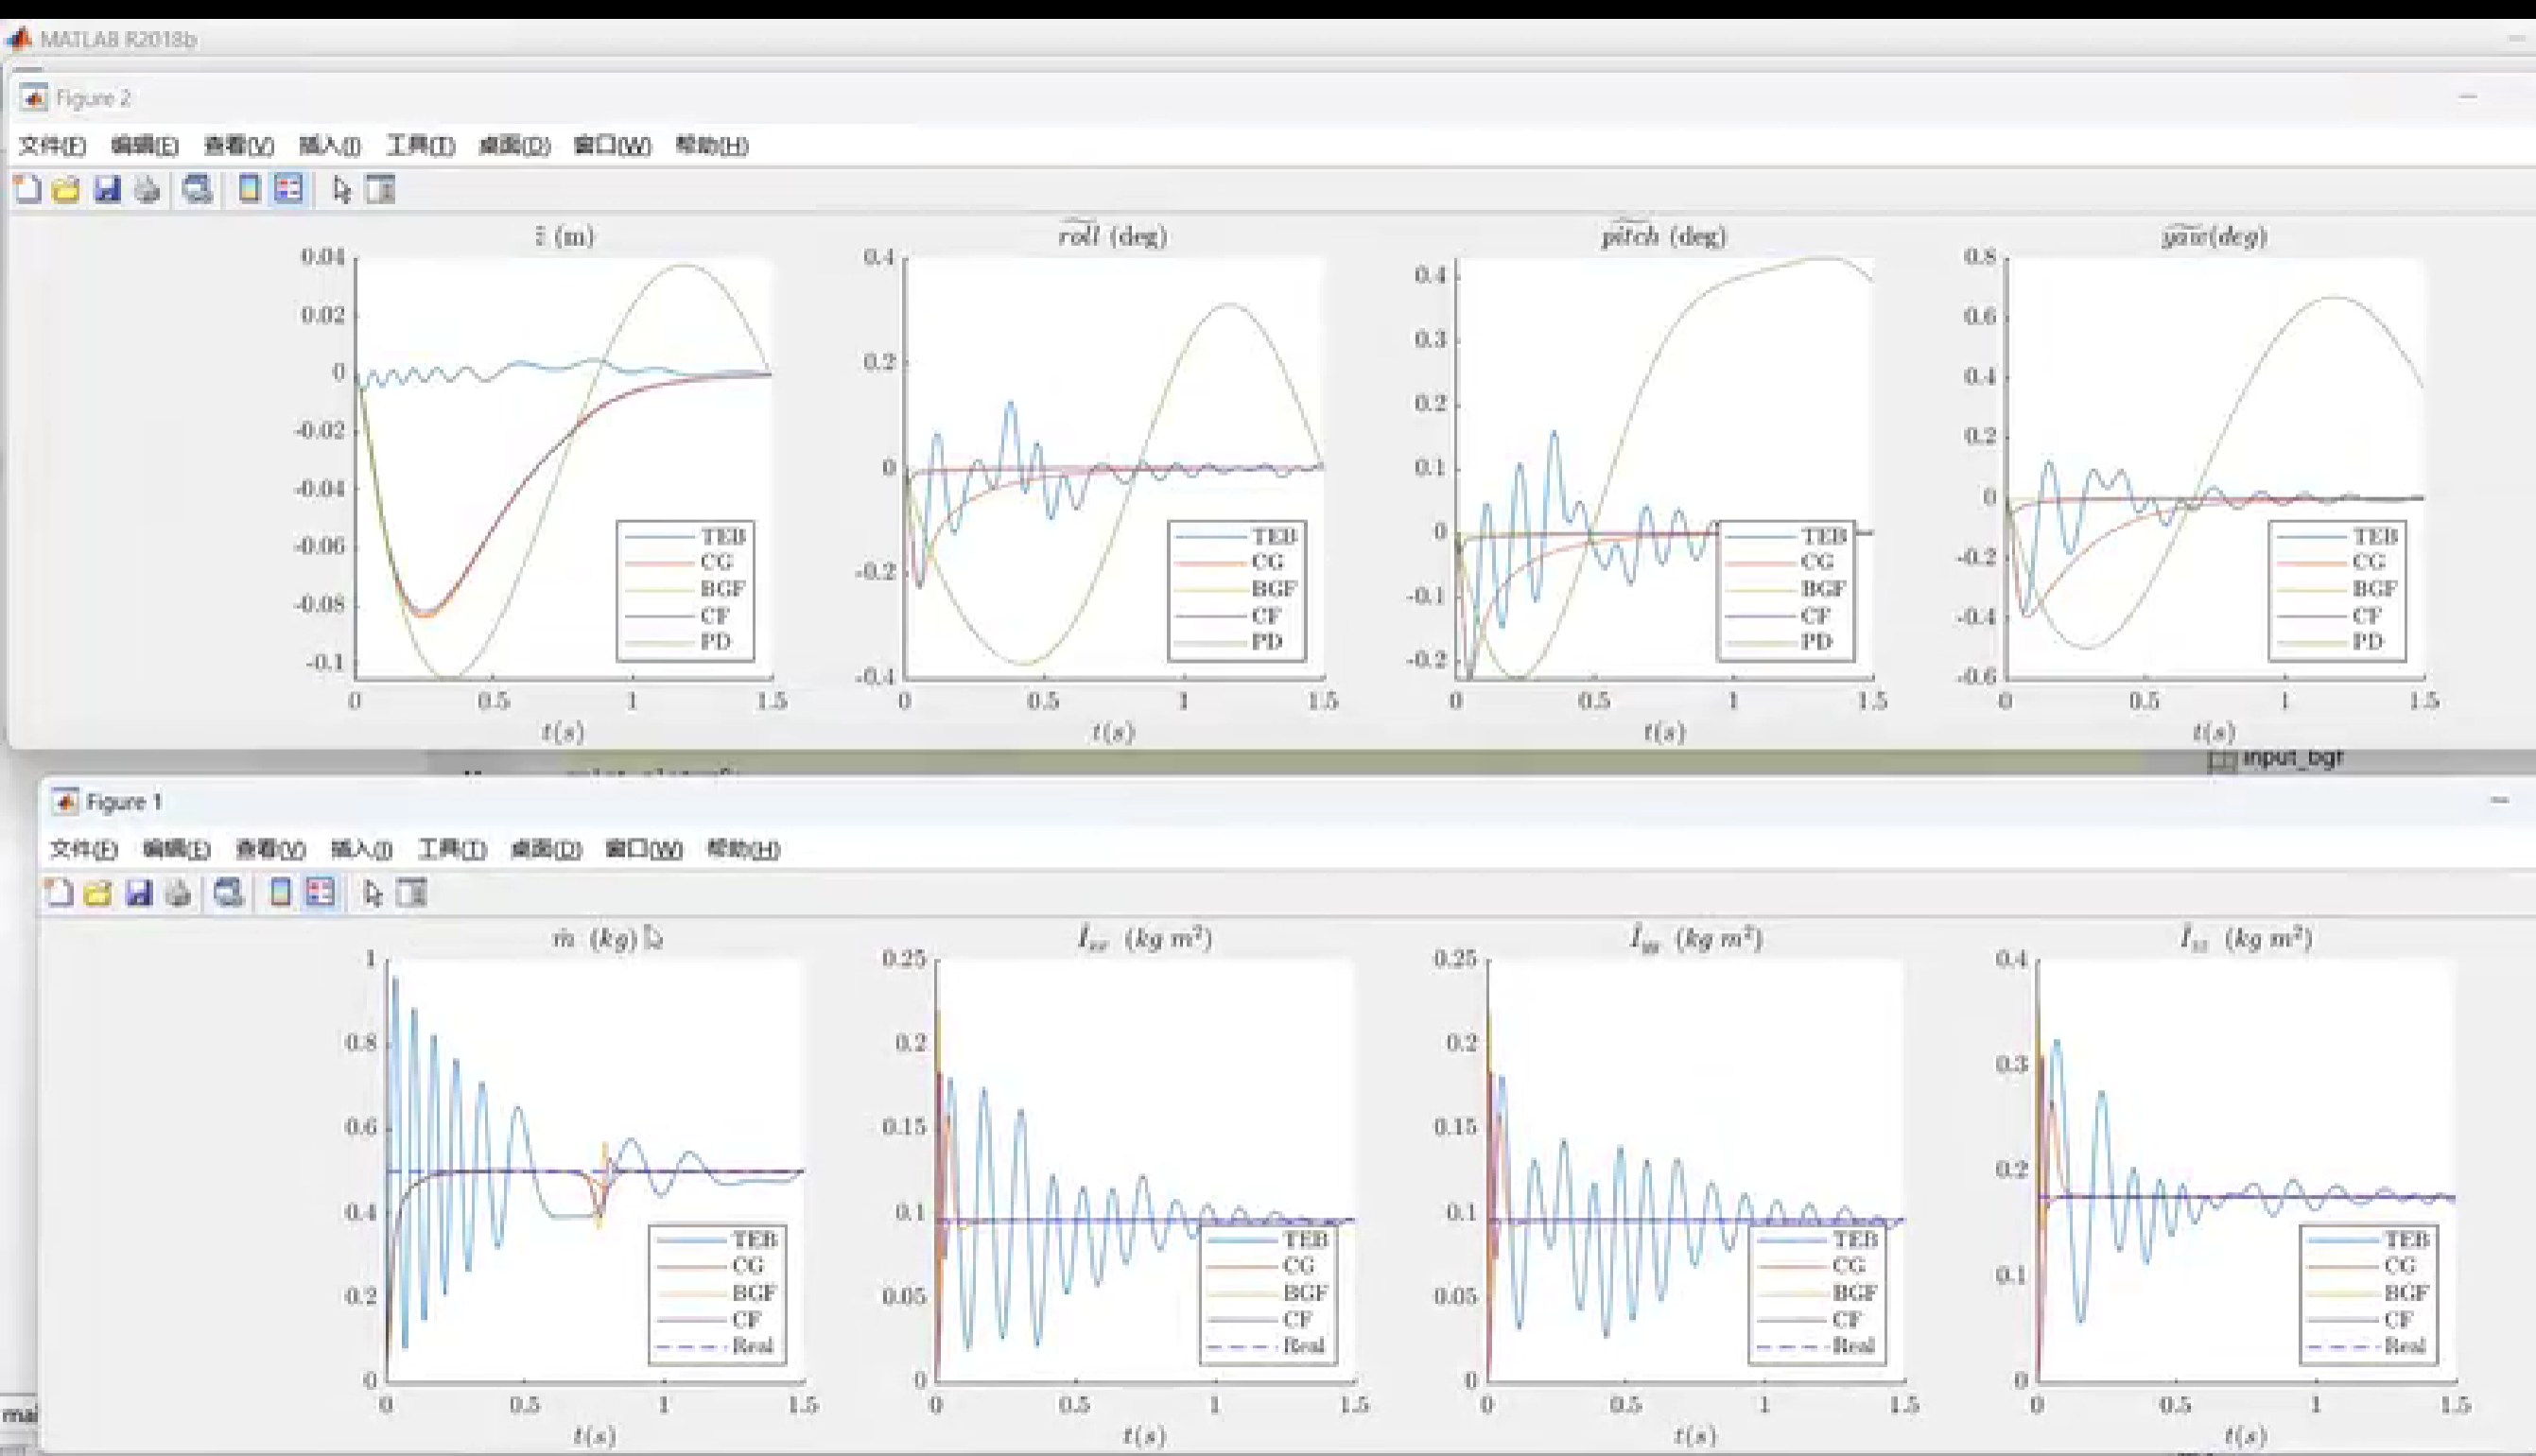Enable Edit Plot arrow tool in Figure 1
The width and height of the screenshot is (2536, 1456).
373,893
